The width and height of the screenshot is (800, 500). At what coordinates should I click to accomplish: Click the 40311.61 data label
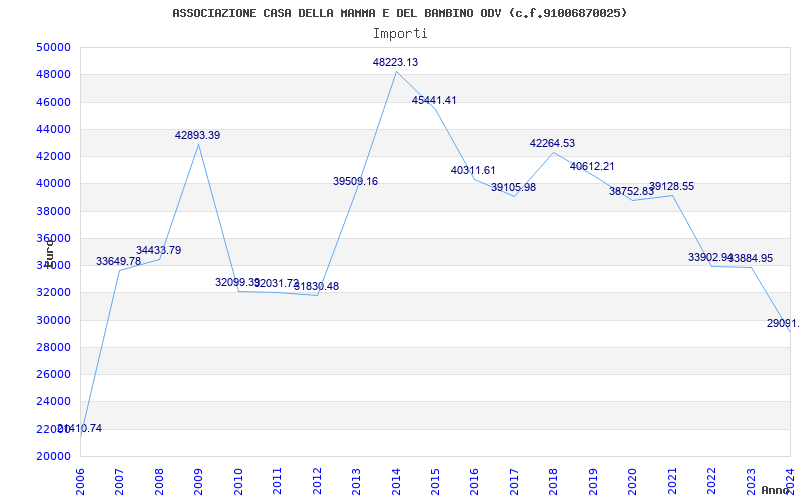(x=473, y=170)
